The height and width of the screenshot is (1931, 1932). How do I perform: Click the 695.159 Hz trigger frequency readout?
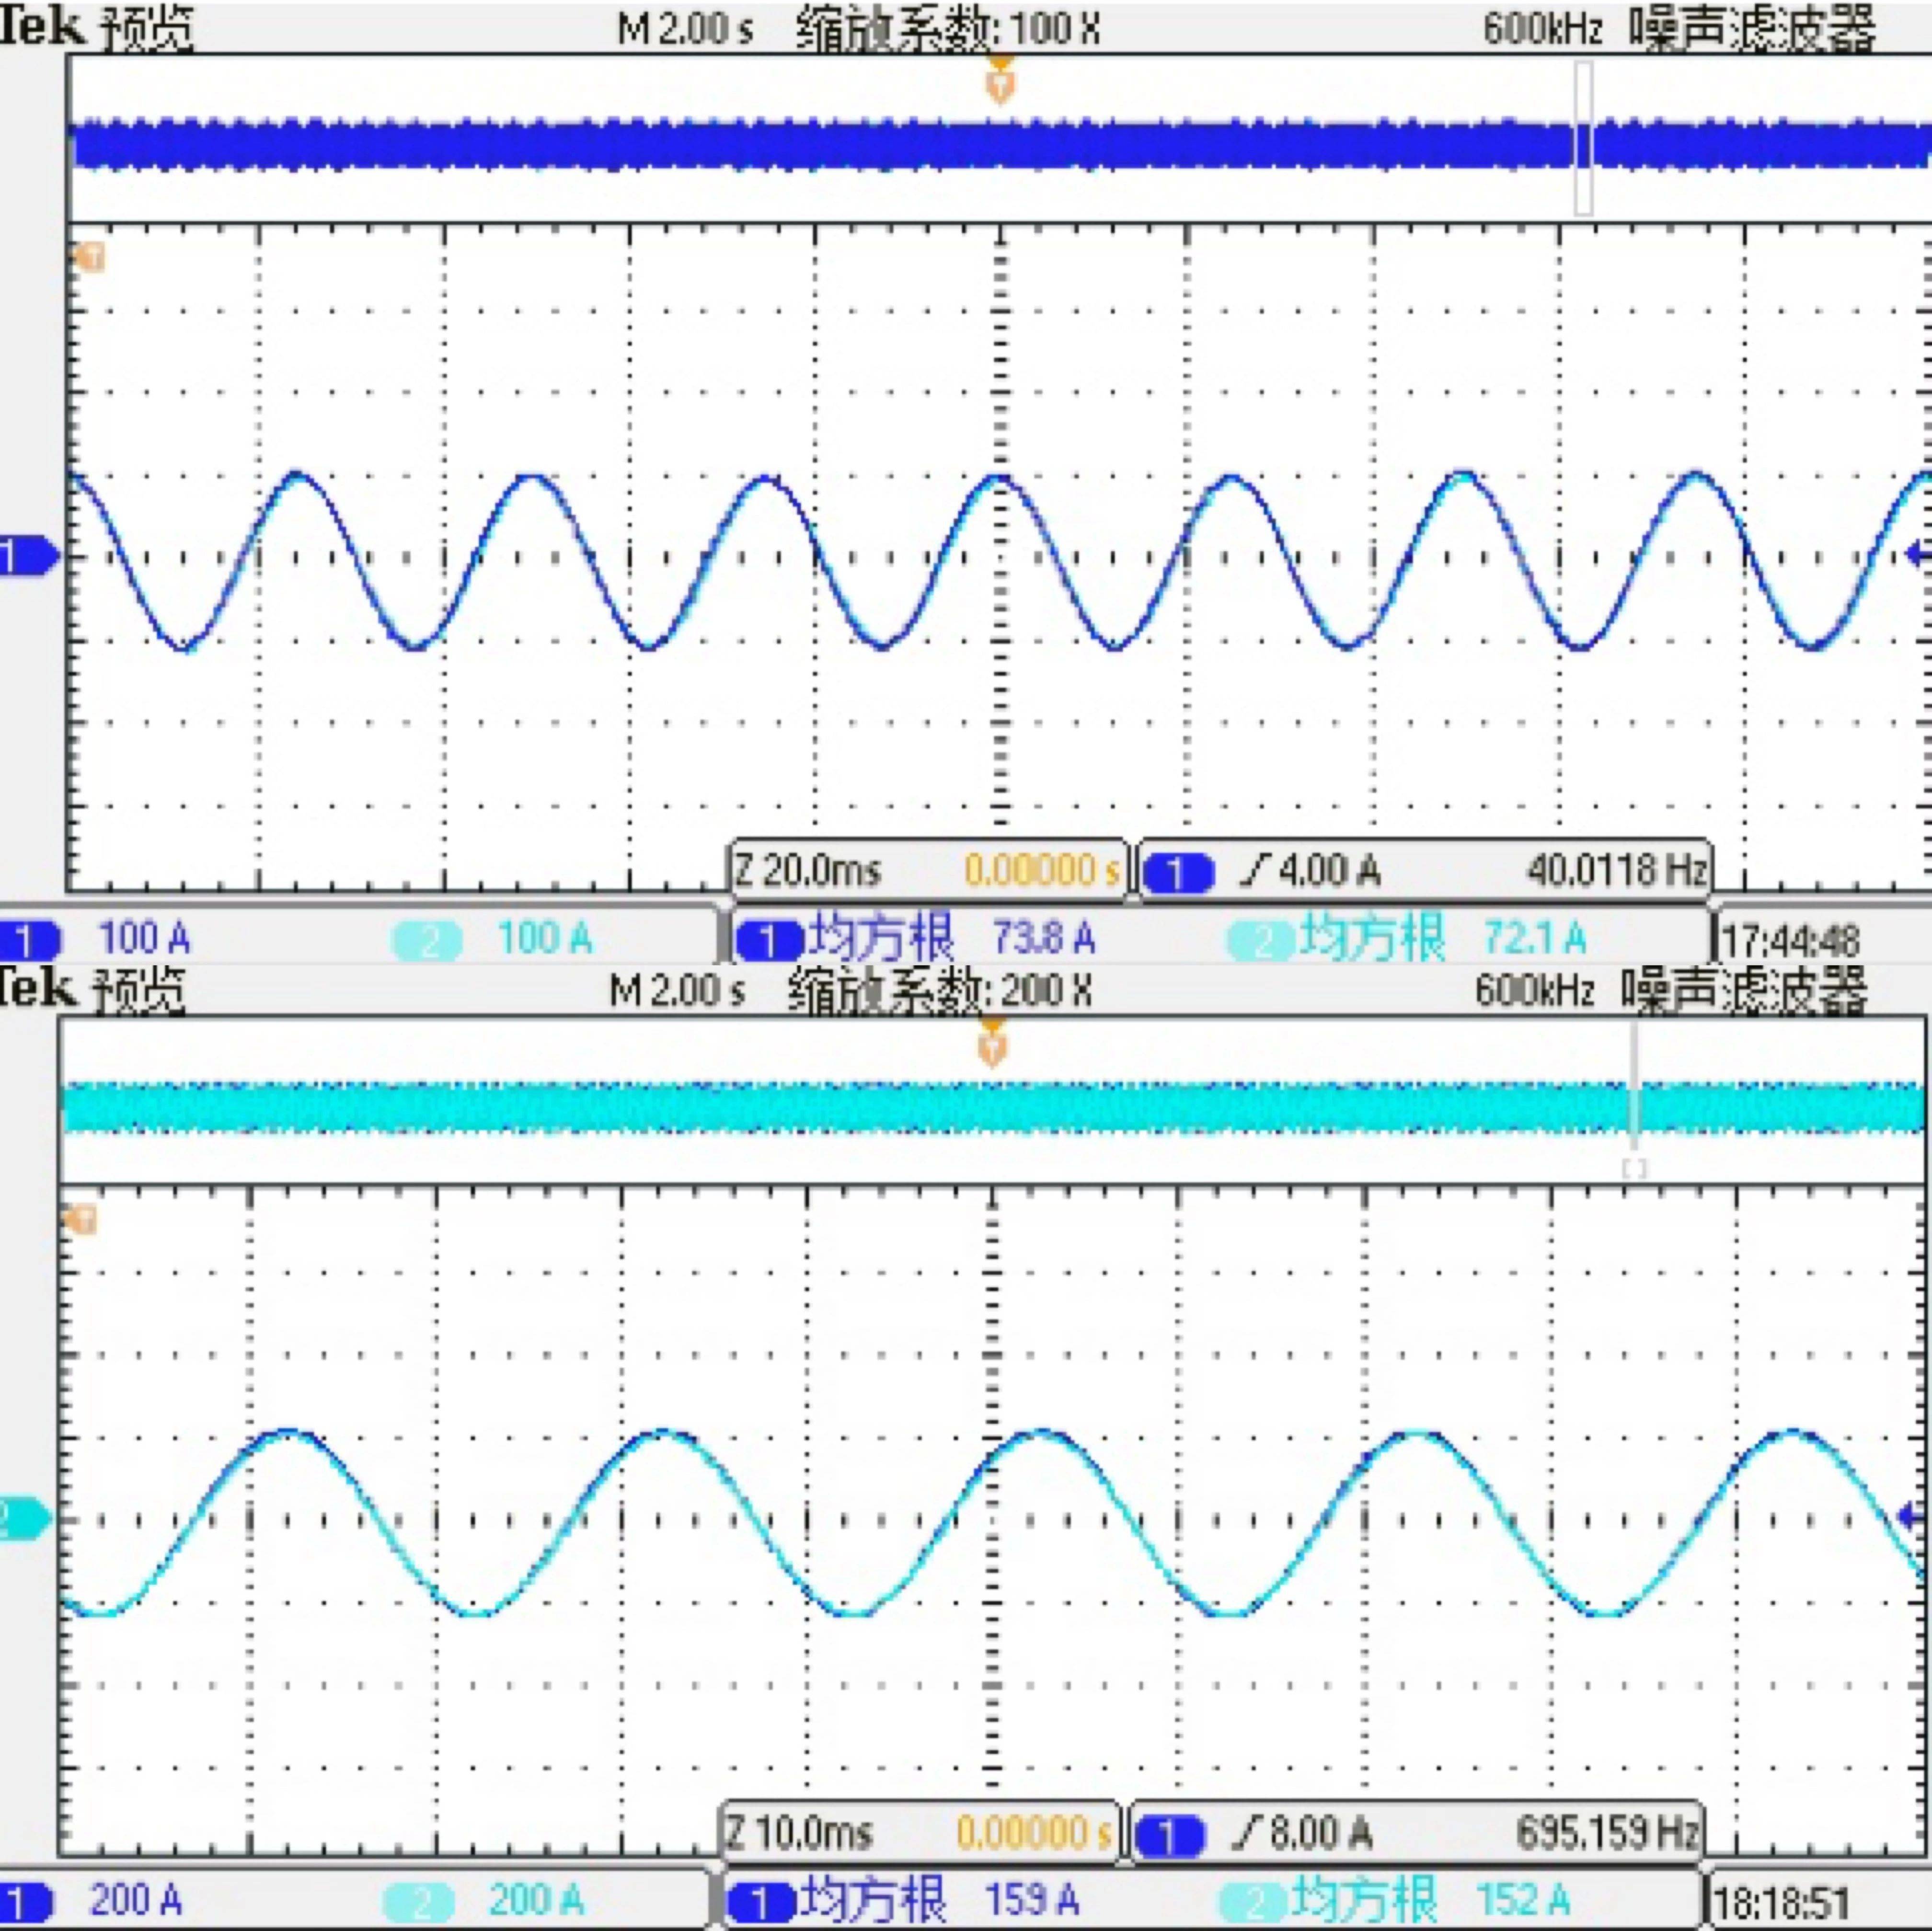point(1607,1832)
